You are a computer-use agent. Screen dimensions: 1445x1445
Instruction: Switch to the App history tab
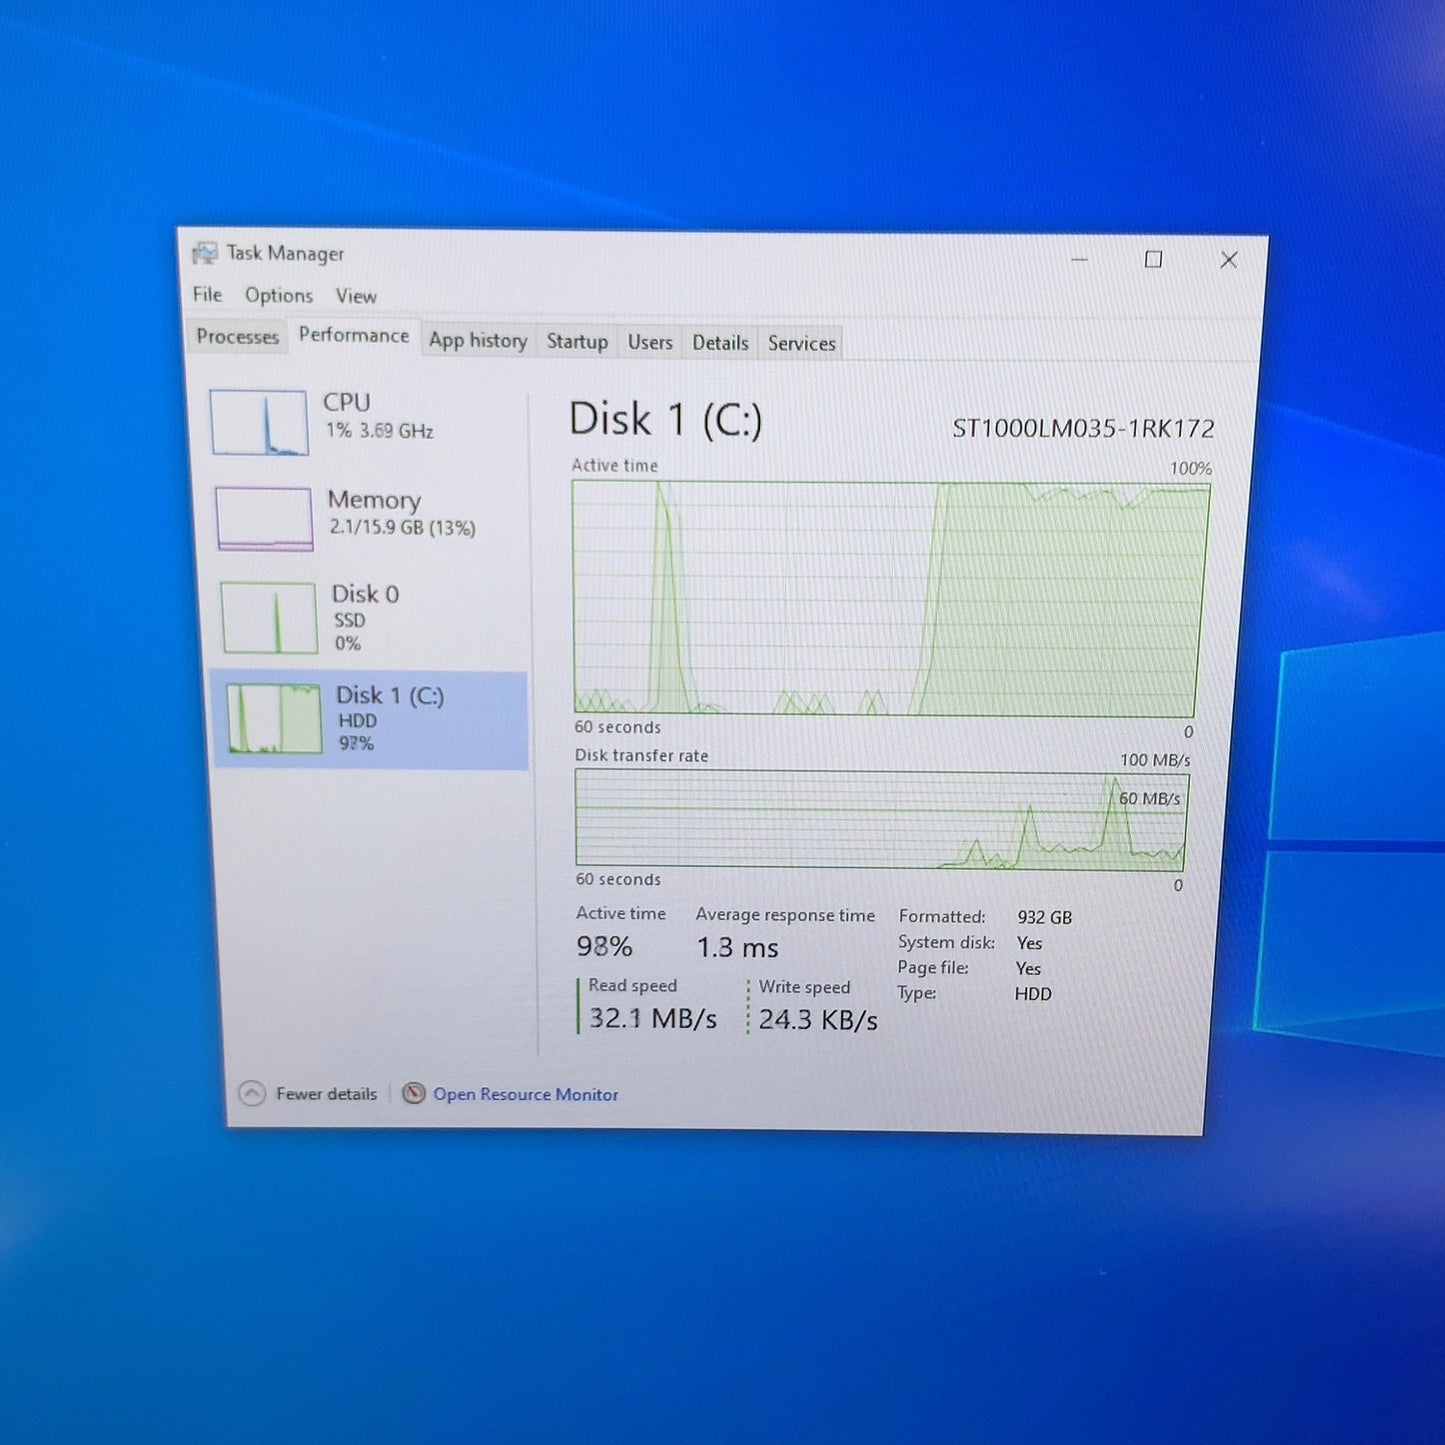(478, 340)
